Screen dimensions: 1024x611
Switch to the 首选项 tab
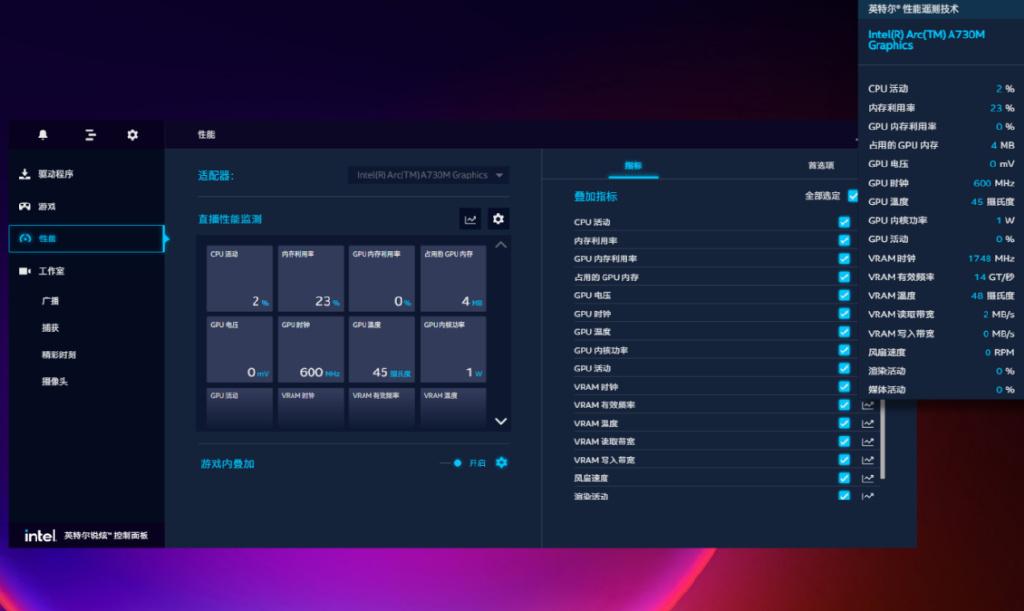pos(821,165)
